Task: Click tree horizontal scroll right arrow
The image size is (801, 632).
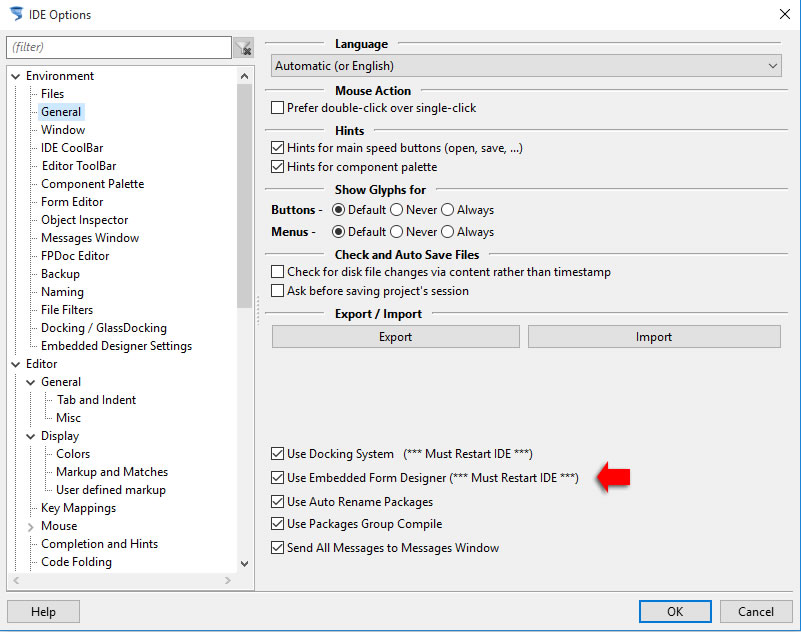Action: click(228, 580)
